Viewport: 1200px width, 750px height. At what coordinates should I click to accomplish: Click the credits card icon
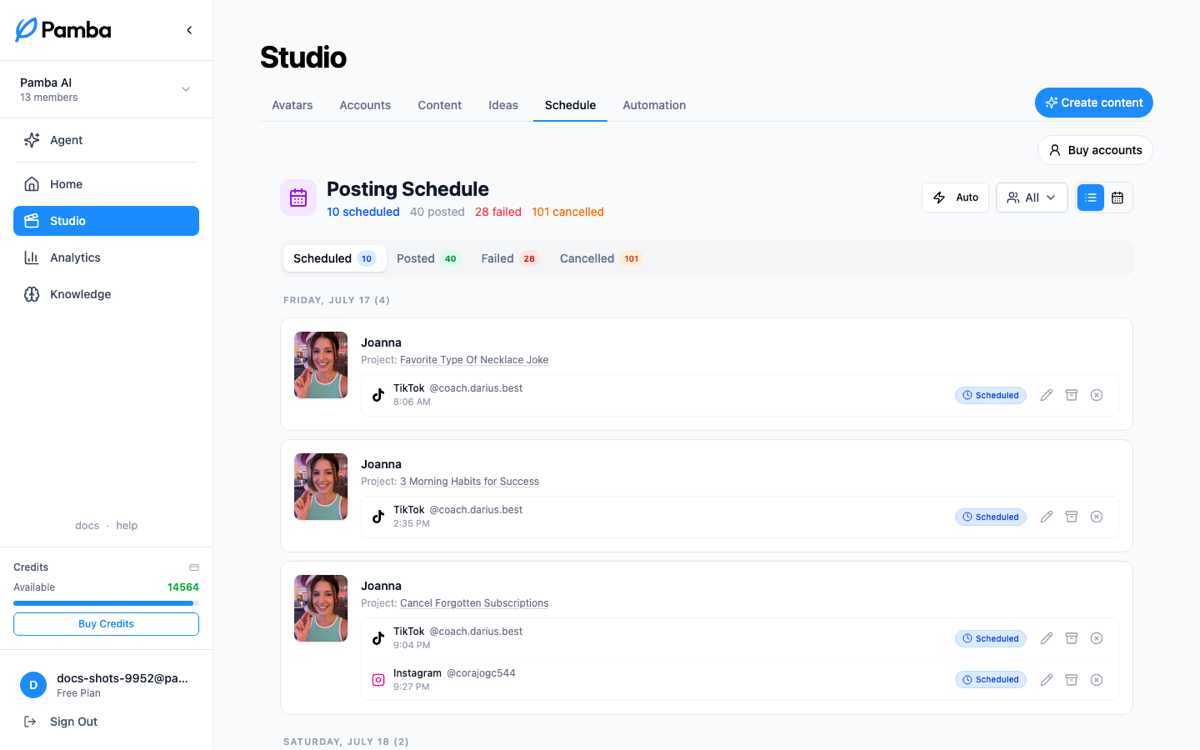coord(194,567)
